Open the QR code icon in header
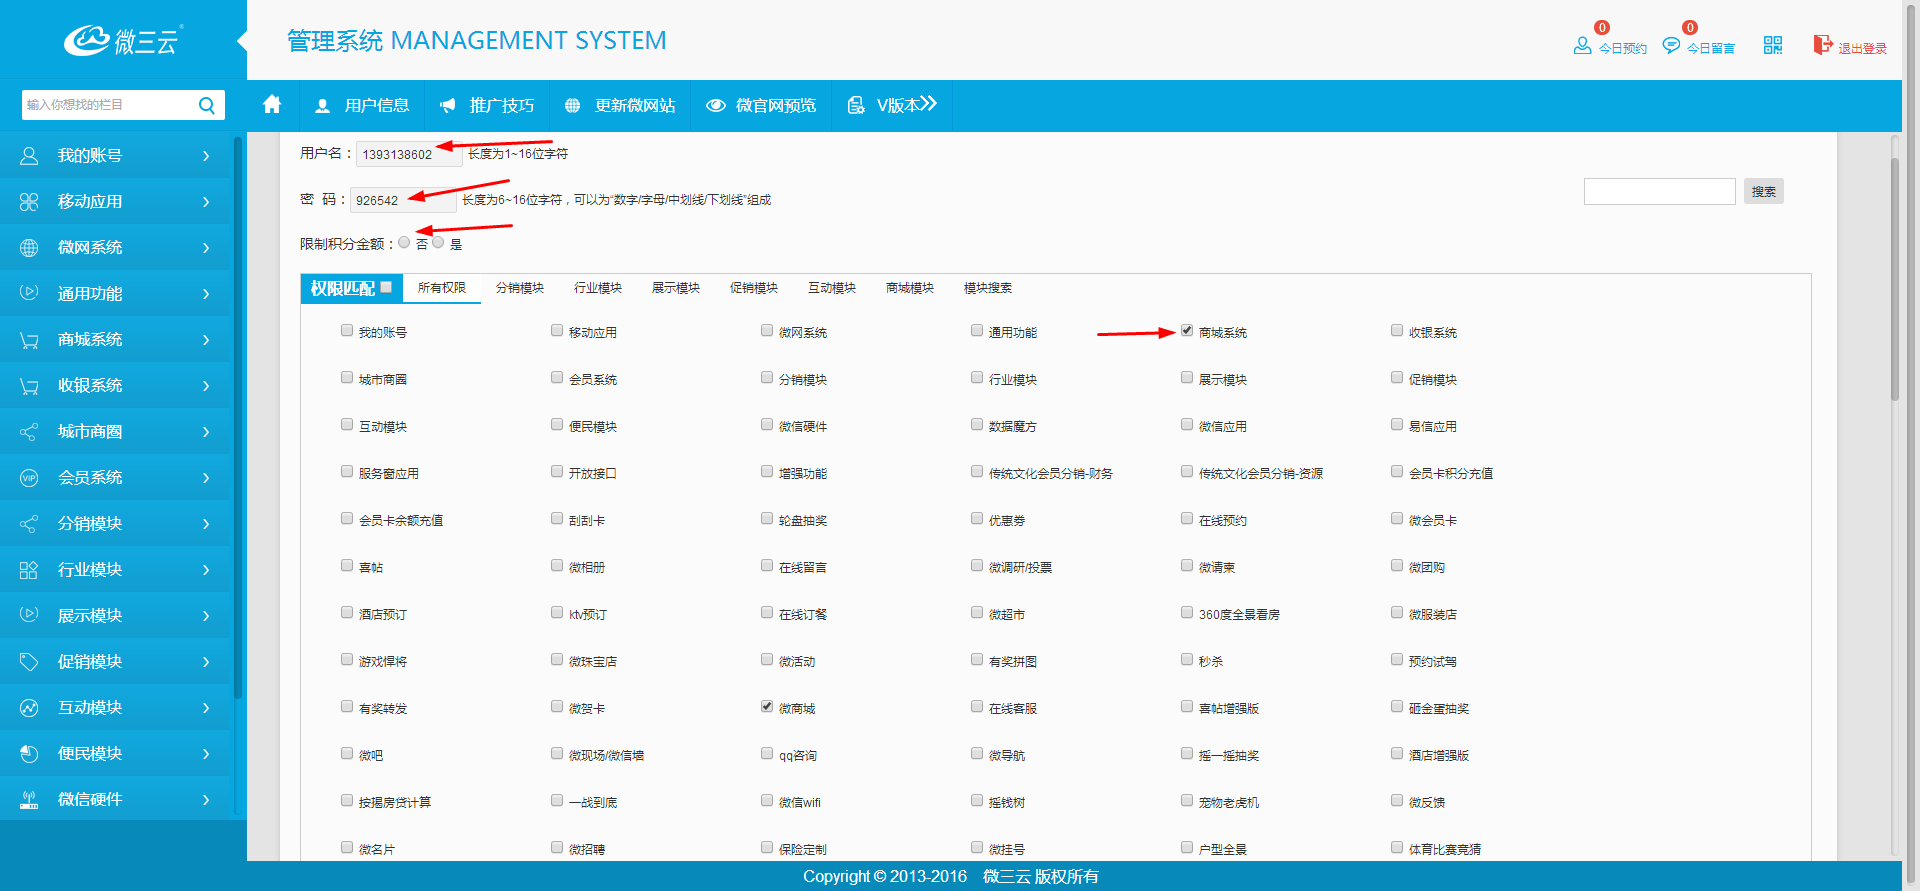Viewport: 1920px width, 891px height. click(x=1772, y=45)
